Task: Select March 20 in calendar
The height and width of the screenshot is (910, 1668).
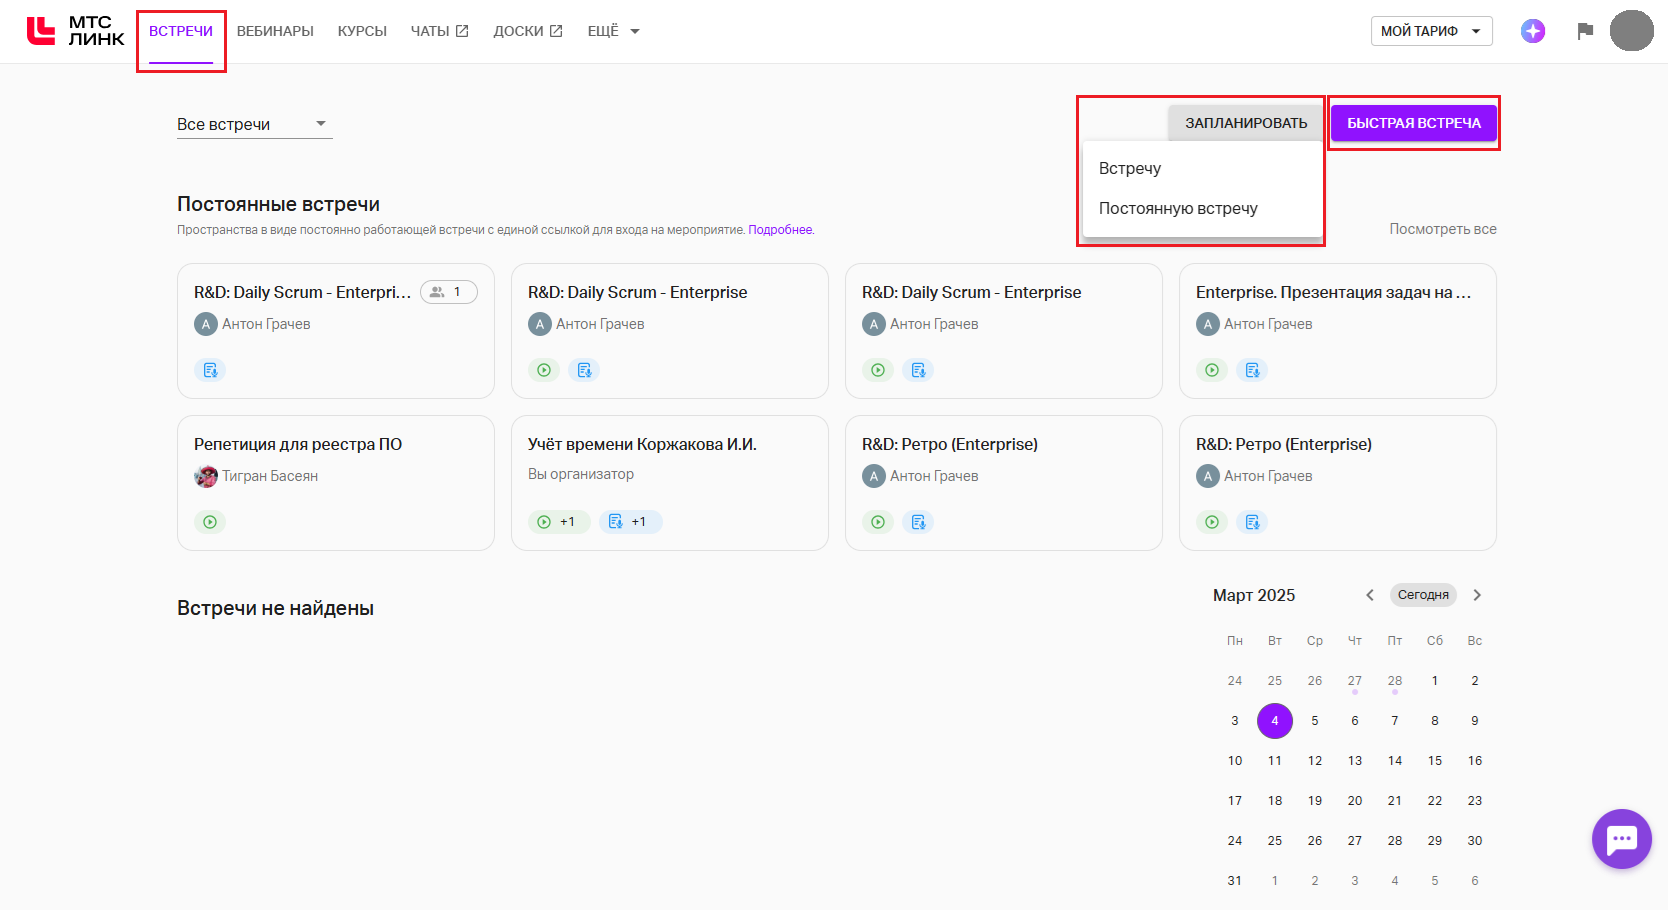Action: (1355, 801)
